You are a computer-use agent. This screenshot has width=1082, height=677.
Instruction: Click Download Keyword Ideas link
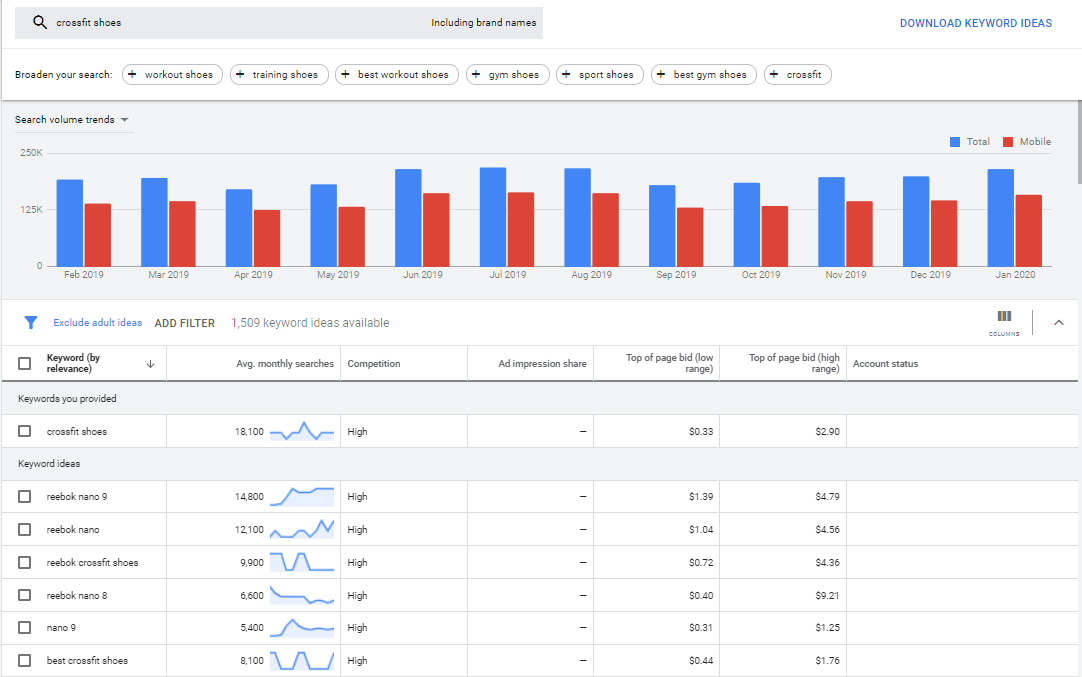coord(975,23)
